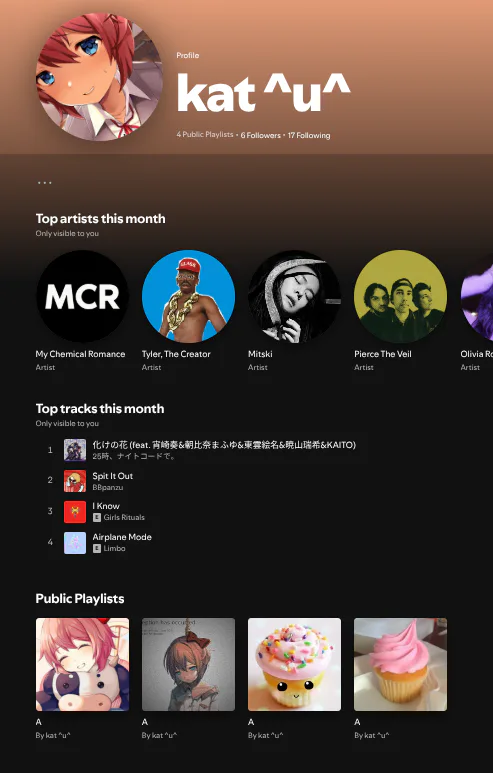Open playlist with pink frosting cupcake cover
493x773 pixels.
[400, 665]
